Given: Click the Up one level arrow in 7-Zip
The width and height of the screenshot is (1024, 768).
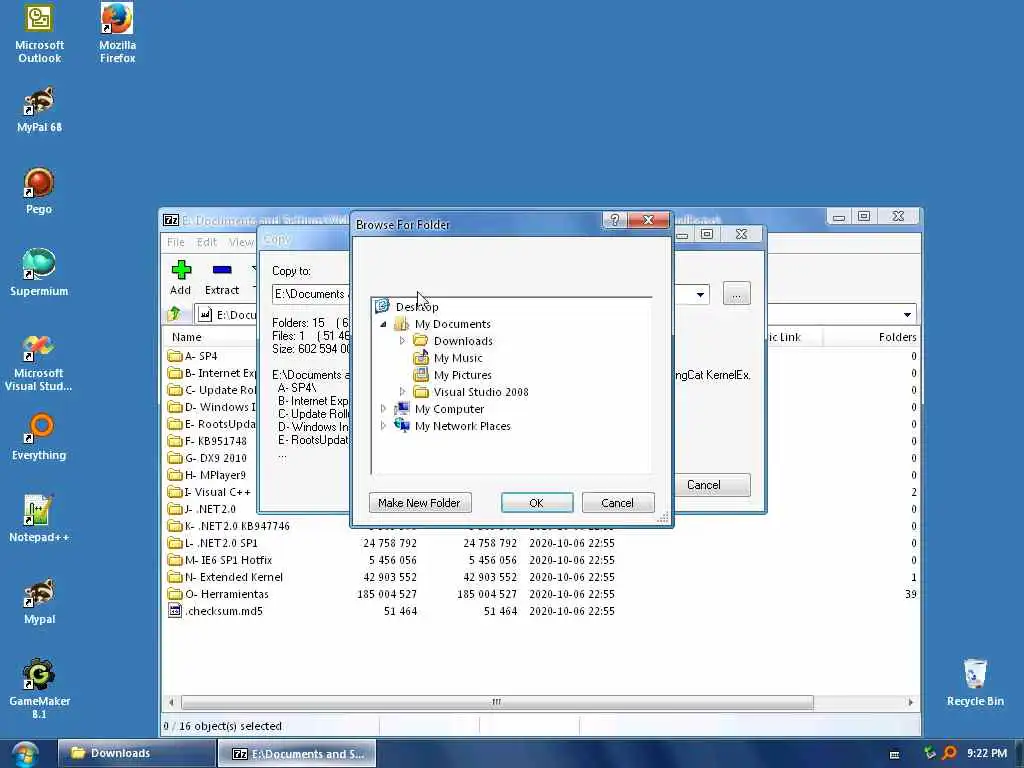Looking at the screenshot, I should (x=174, y=314).
